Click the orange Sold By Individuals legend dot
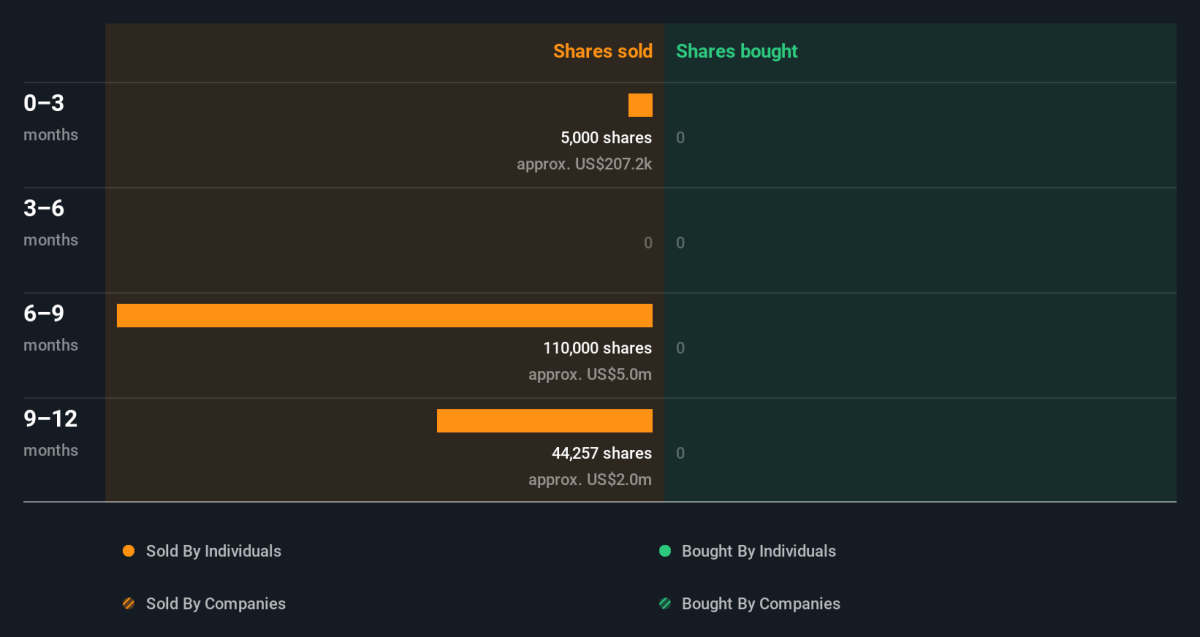This screenshot has height=637, width=1200. (128, 551)
